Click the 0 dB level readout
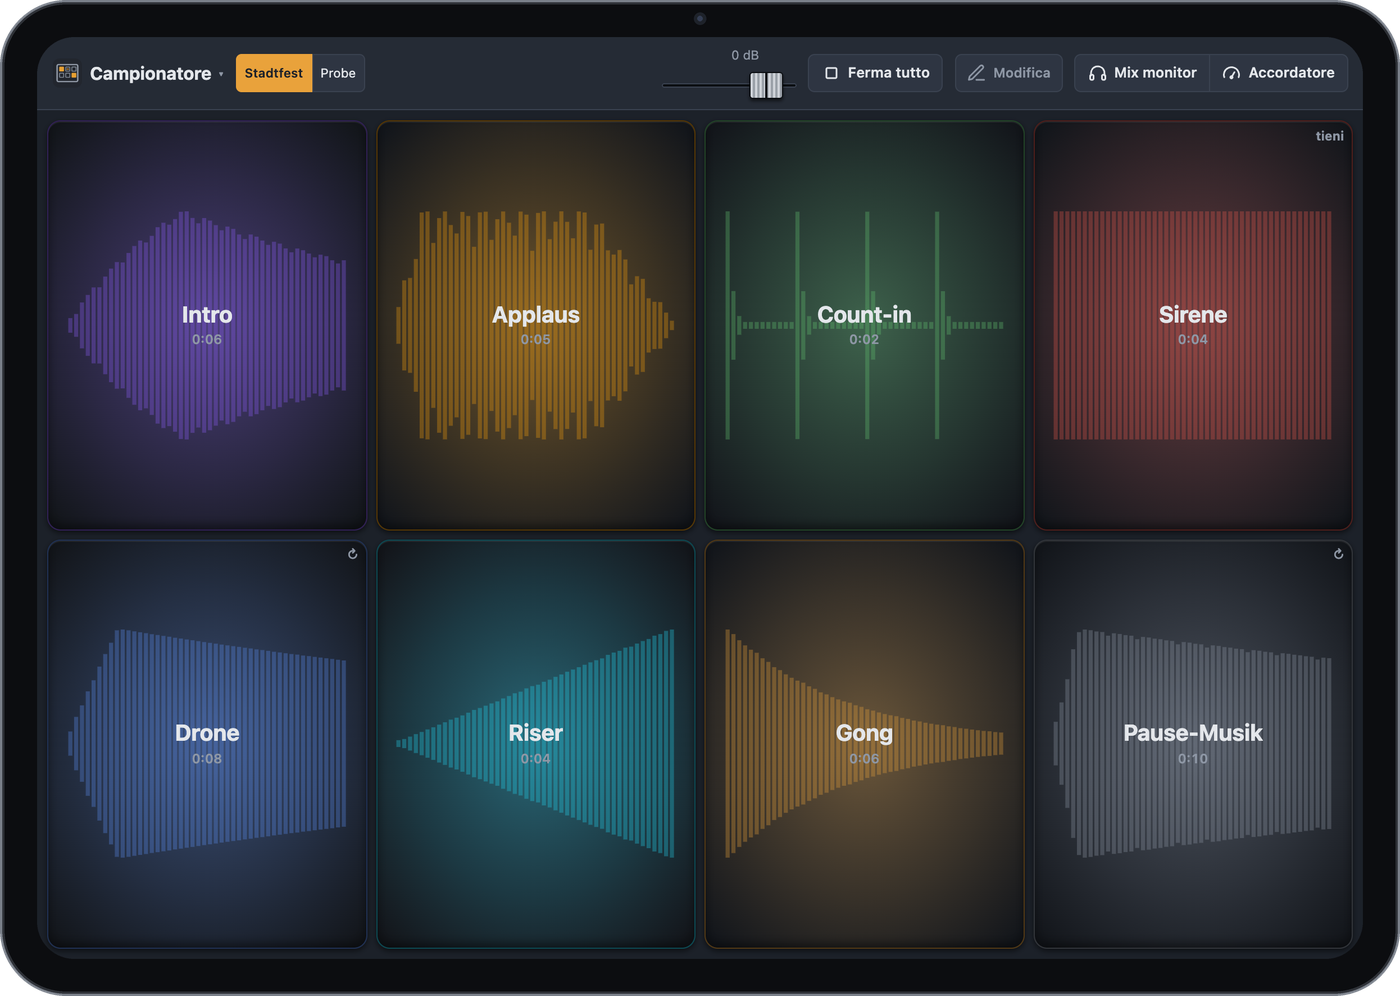1400x996 pixels. click(x=745, y=55)
